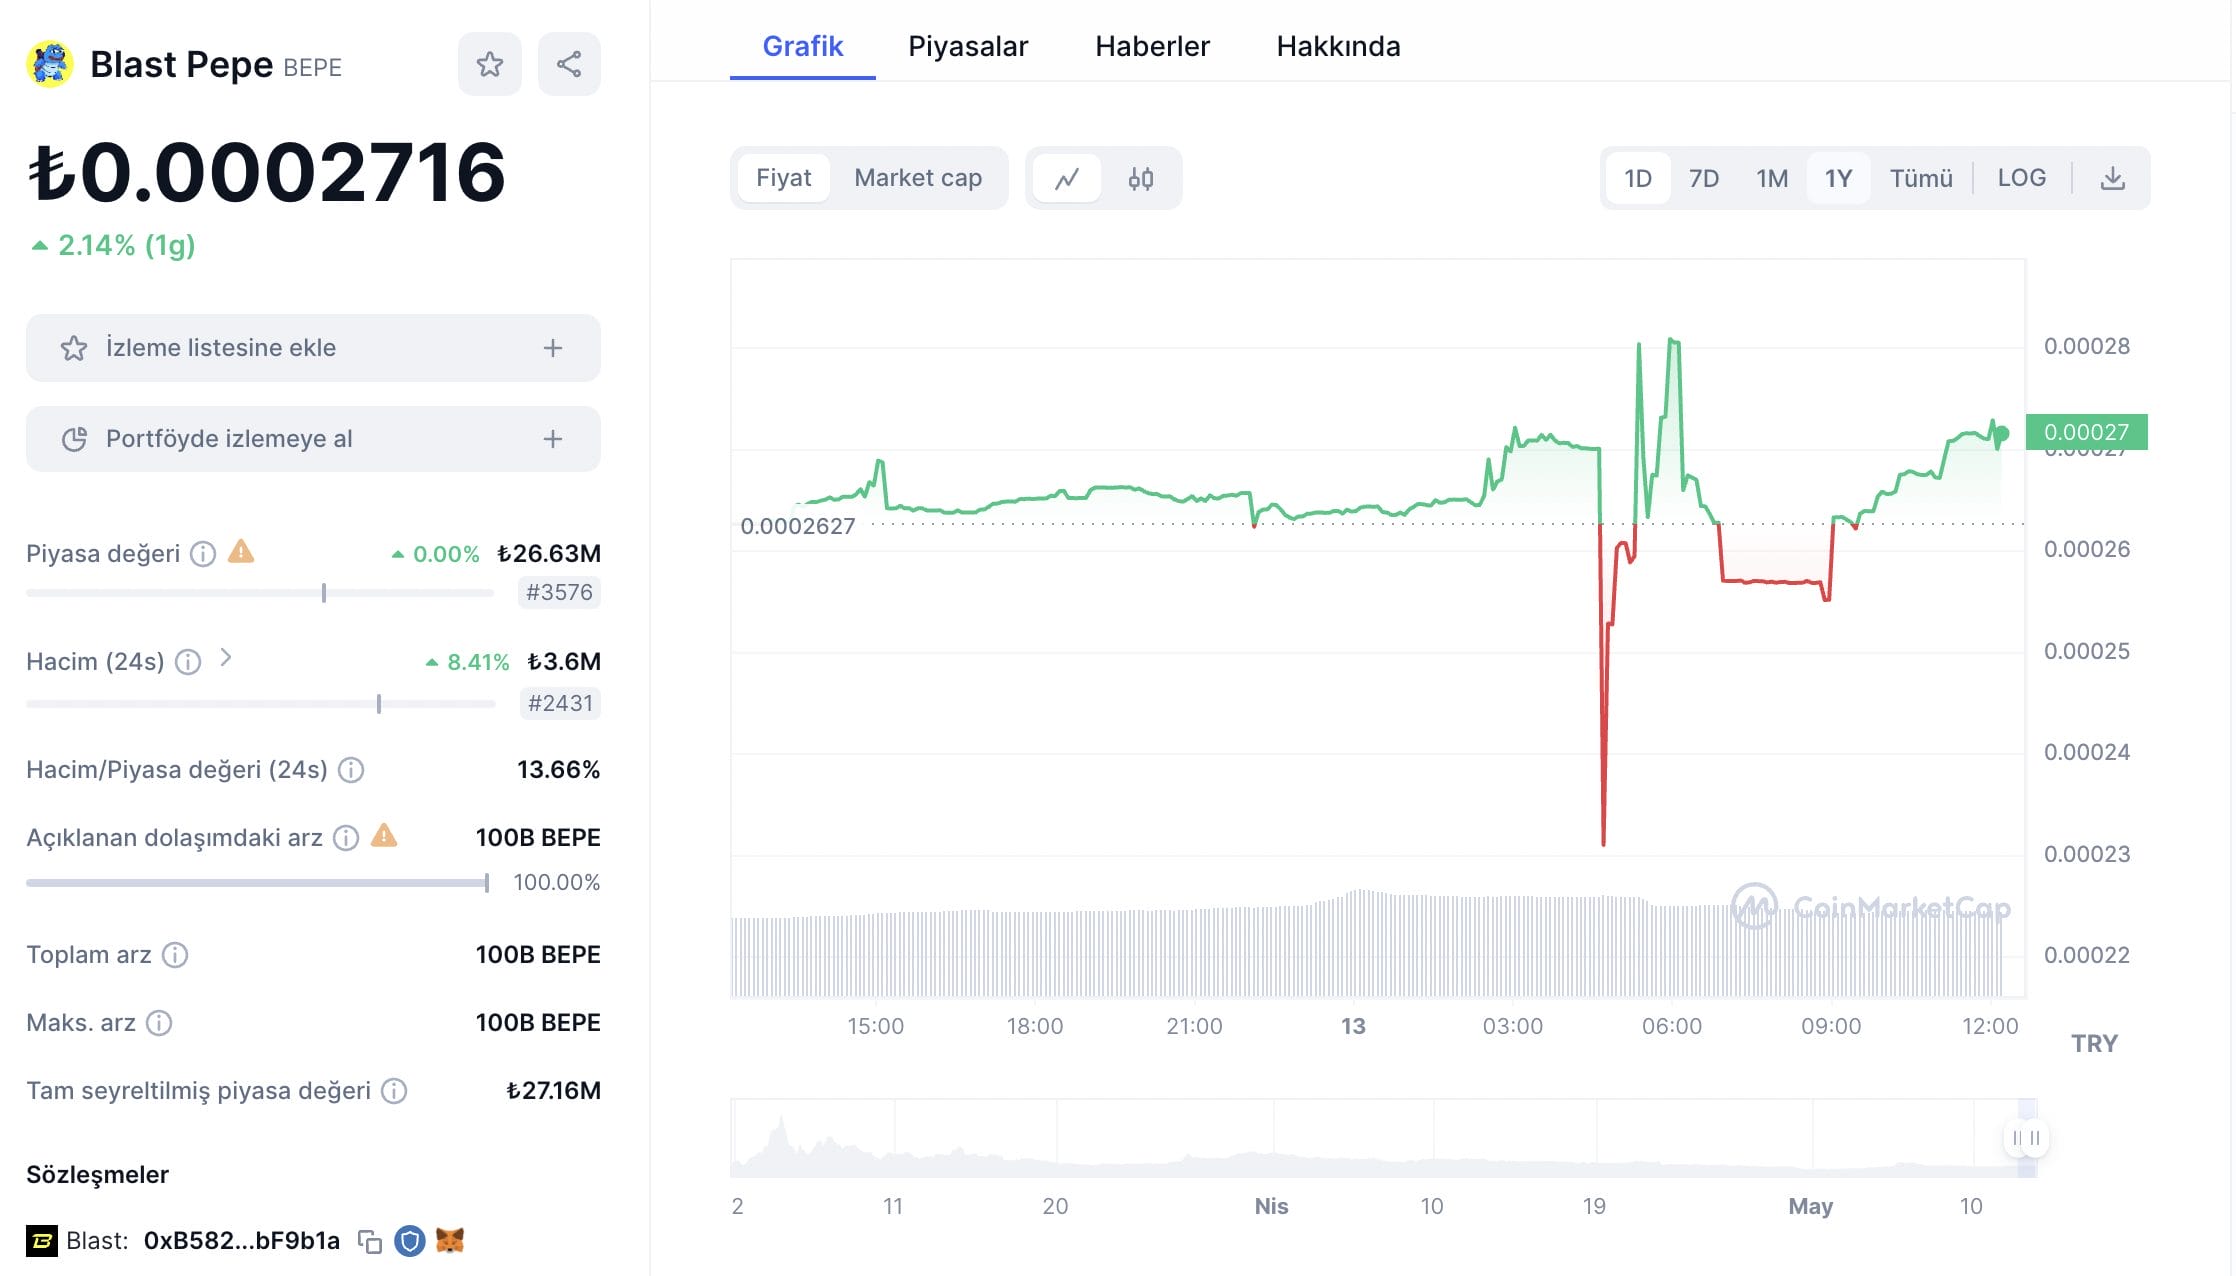This screenshot has height=1276, width=2236.
Task: Select the 7D time range
Action: (1703, 179)
